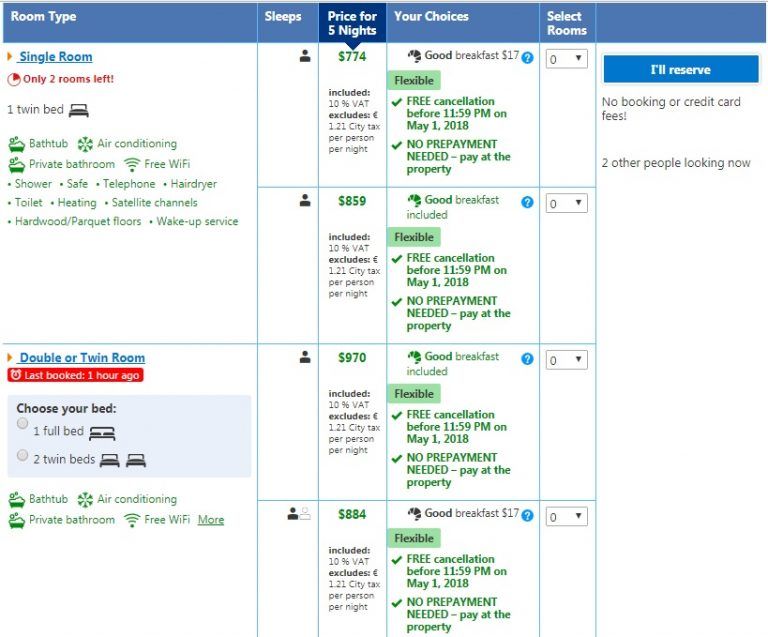Click the Flexible badge in $774 row

tap(414, 80)
